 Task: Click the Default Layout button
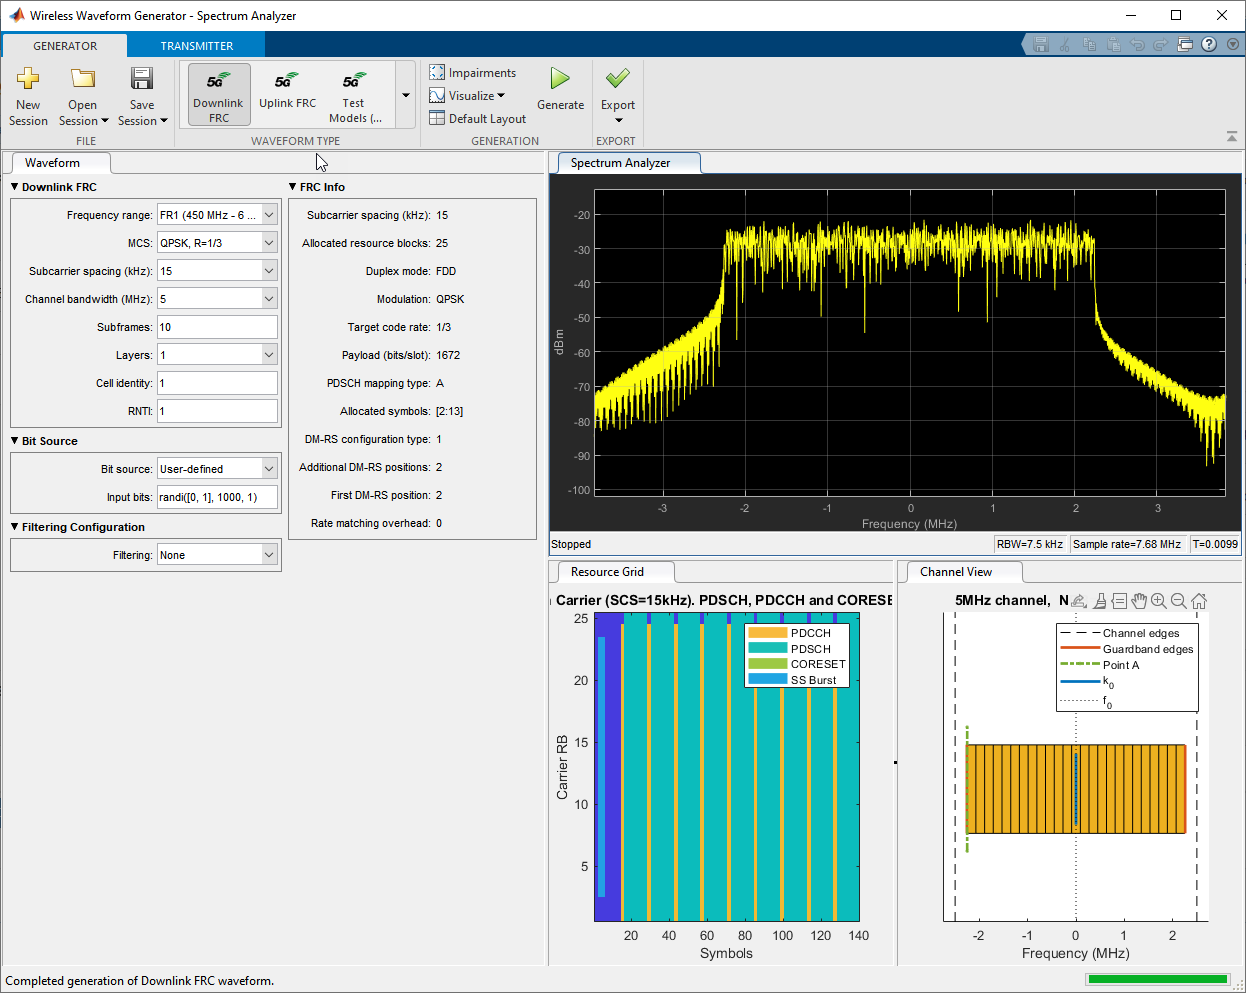478,119
